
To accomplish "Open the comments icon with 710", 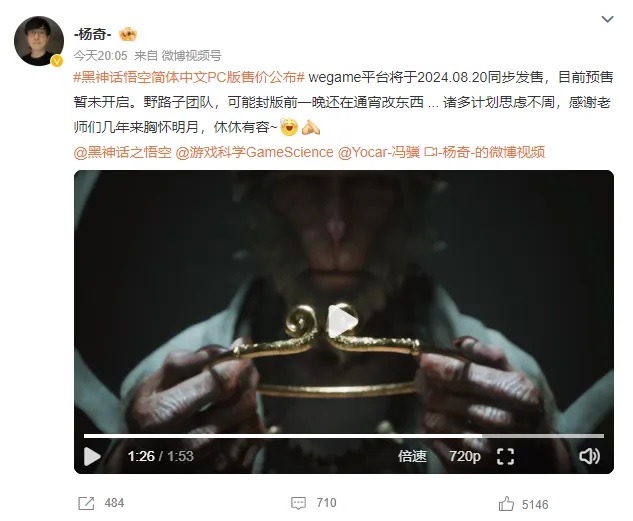I will click(x=298, y=503).
